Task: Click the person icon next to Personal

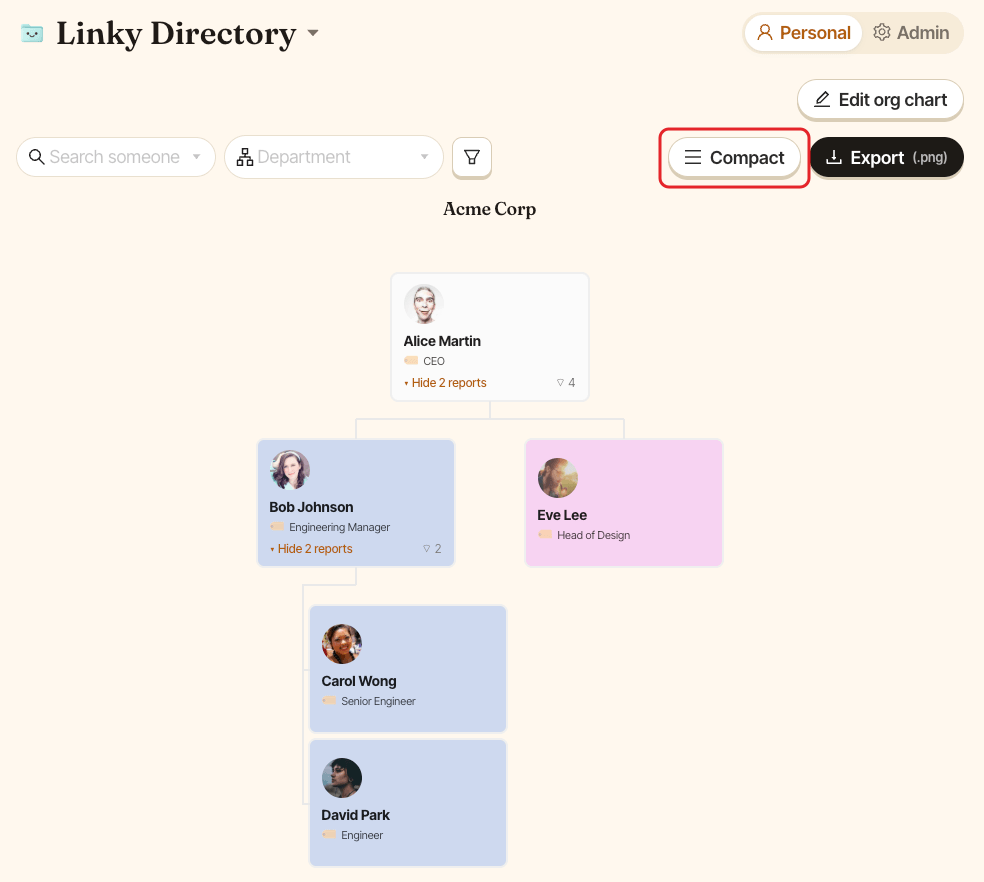Action: (765, 32)
